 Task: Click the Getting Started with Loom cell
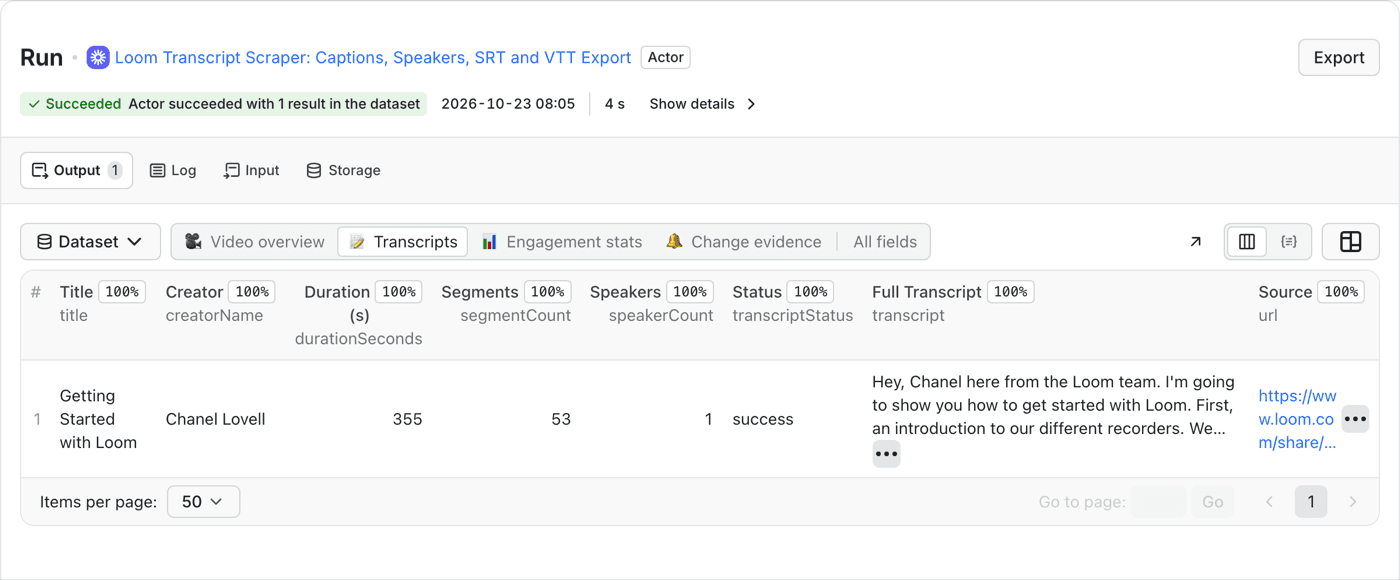pyautogui.click(x=98, y=419)
